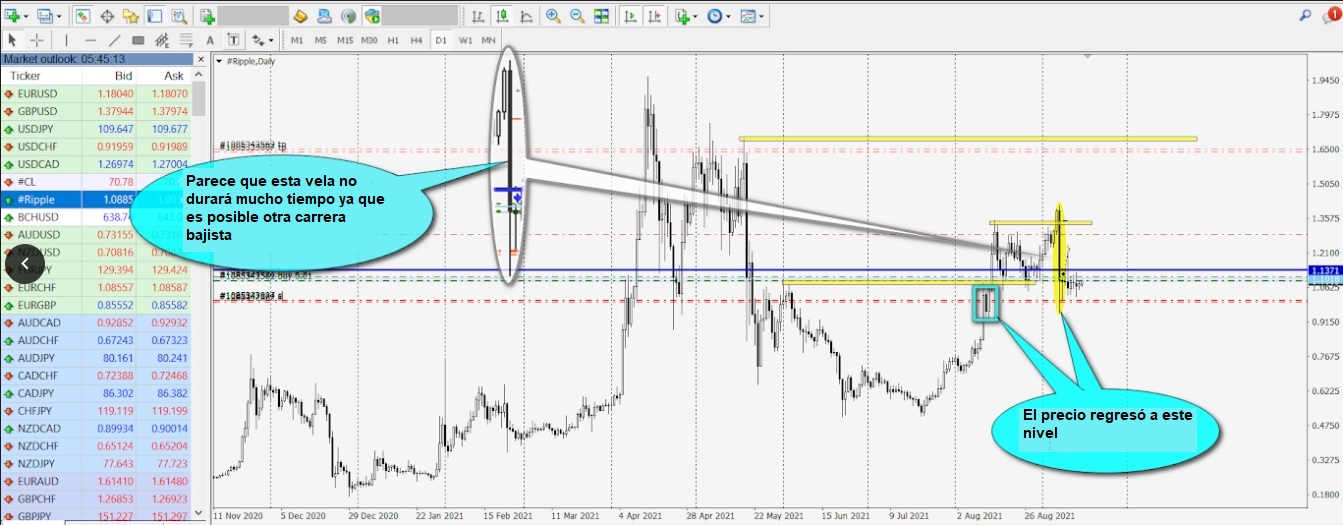Expand the periodicity clock dropdown
Image resolution: width=1343 pixels, height=525 pixels.
tap(729, 16)
